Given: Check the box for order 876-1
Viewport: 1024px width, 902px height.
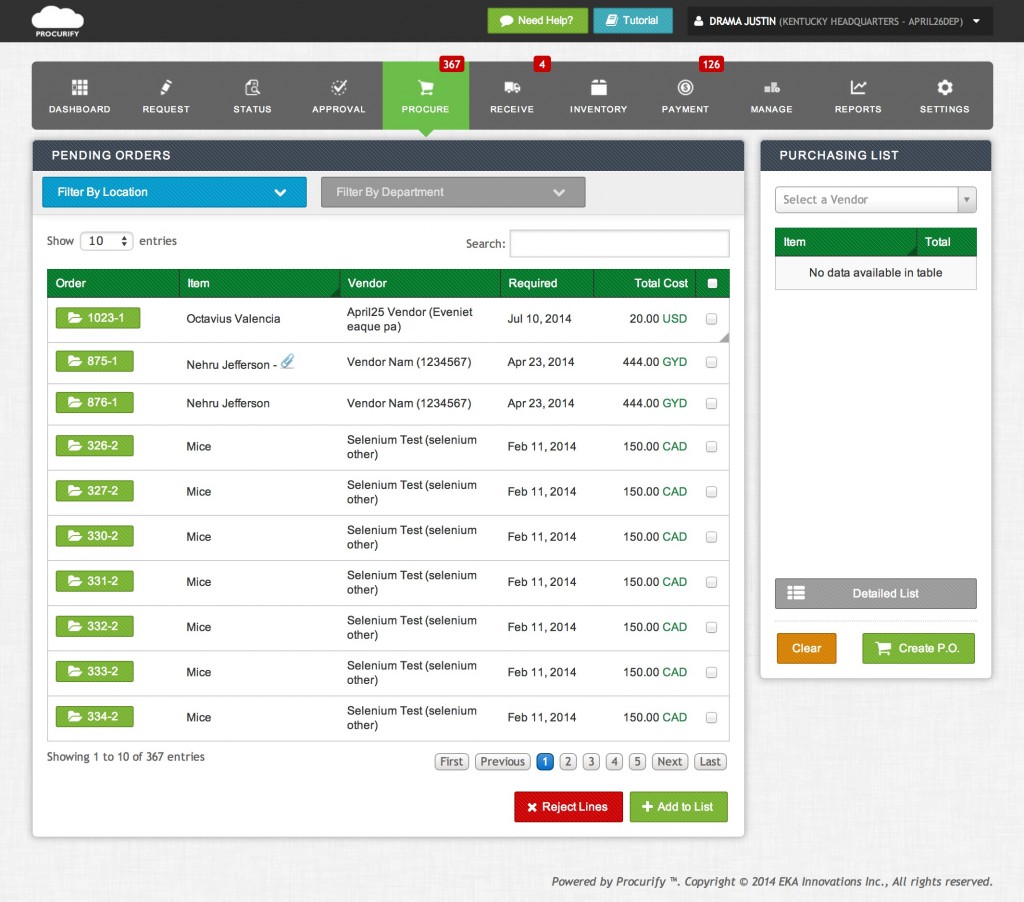Looking at the screenshot, I should pyautogui.click(x=712, y=404).
